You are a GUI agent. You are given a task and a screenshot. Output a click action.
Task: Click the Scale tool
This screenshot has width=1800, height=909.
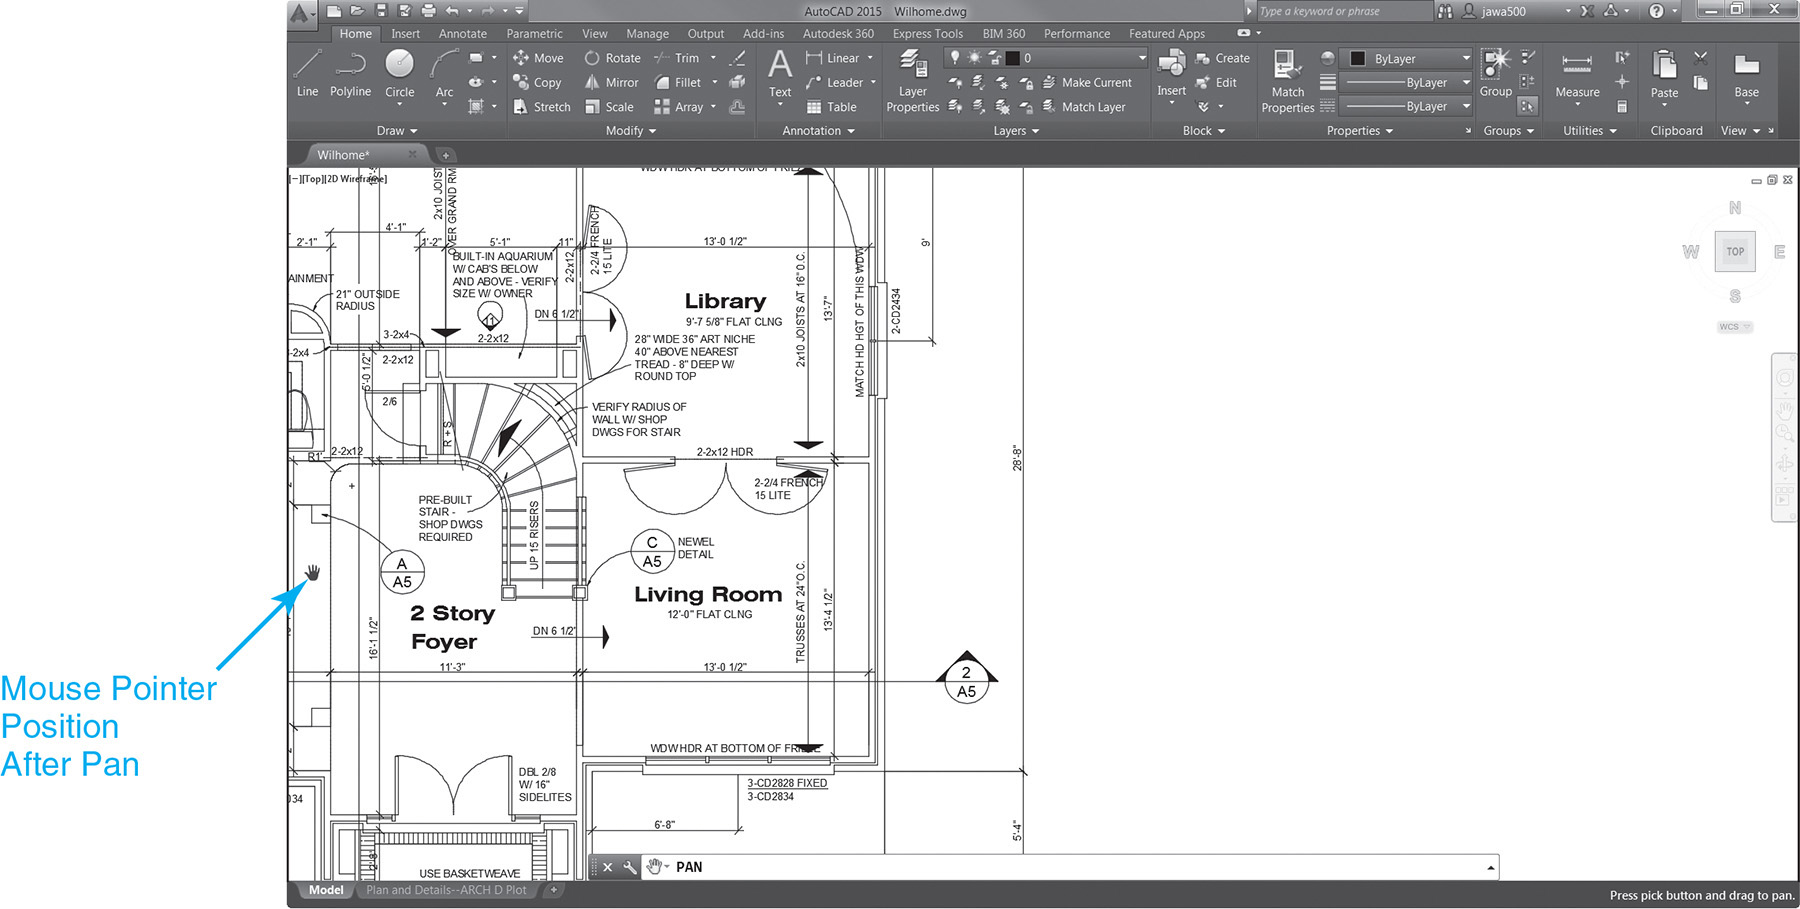tap(609, 107)
